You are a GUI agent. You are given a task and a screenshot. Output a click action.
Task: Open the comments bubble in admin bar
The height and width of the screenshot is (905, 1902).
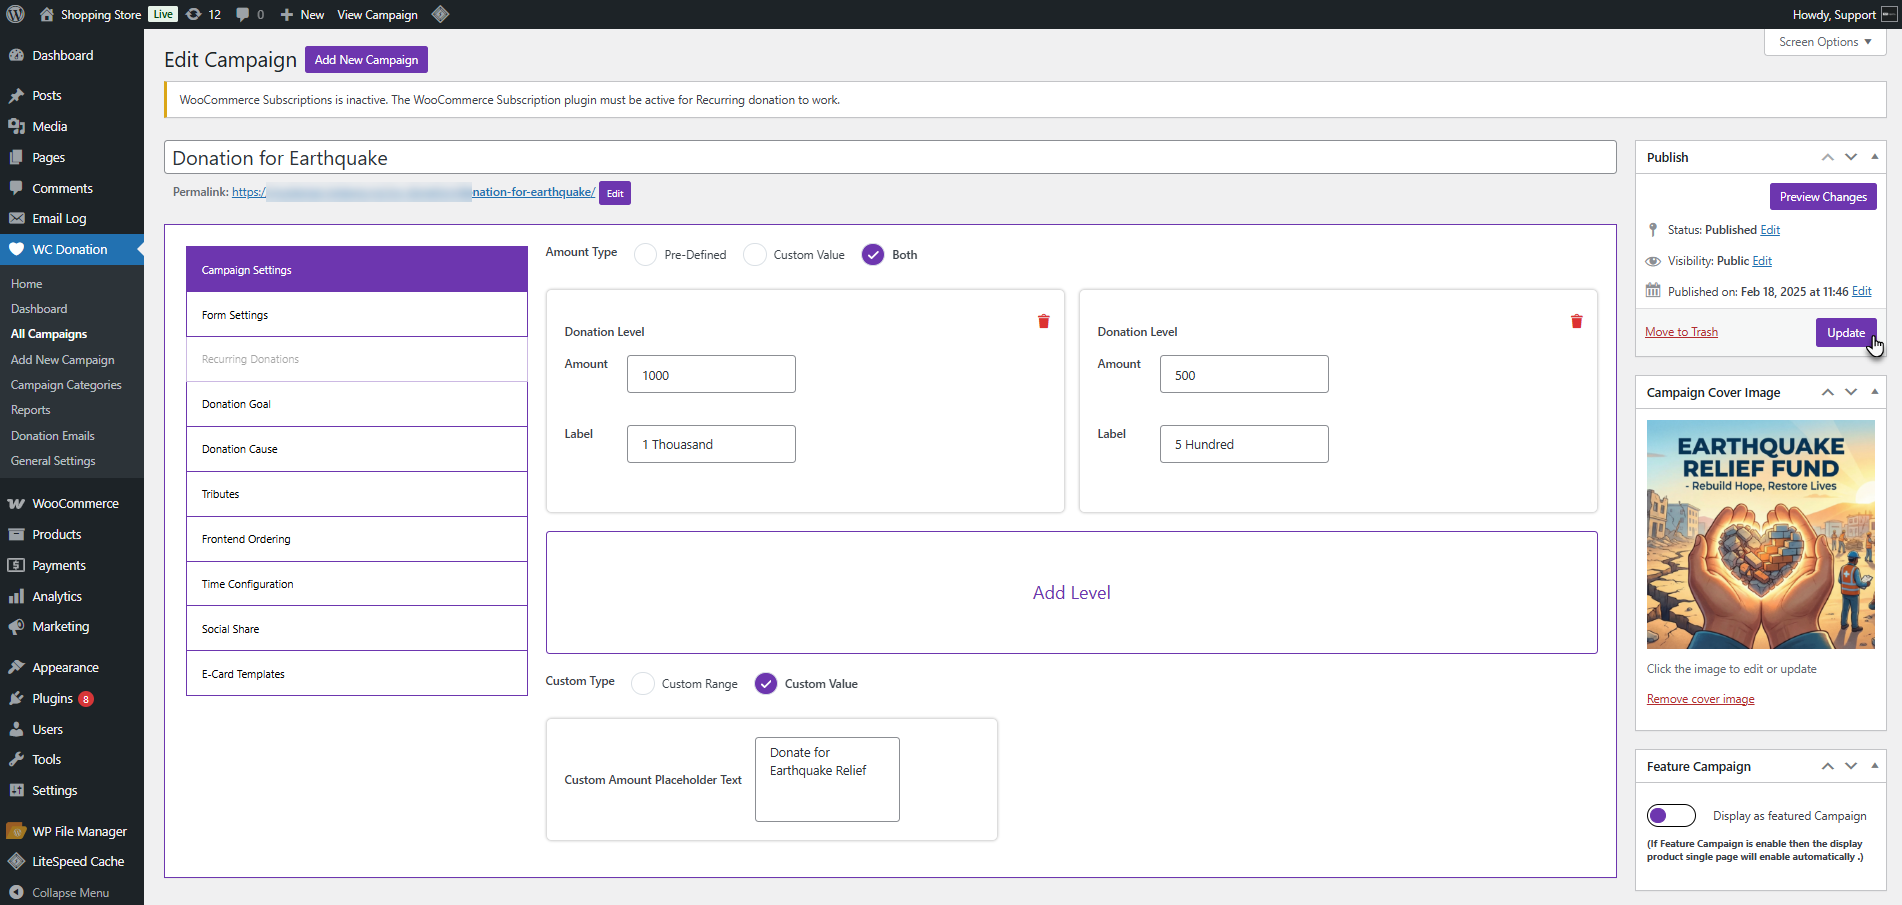[x=249, y=14]
